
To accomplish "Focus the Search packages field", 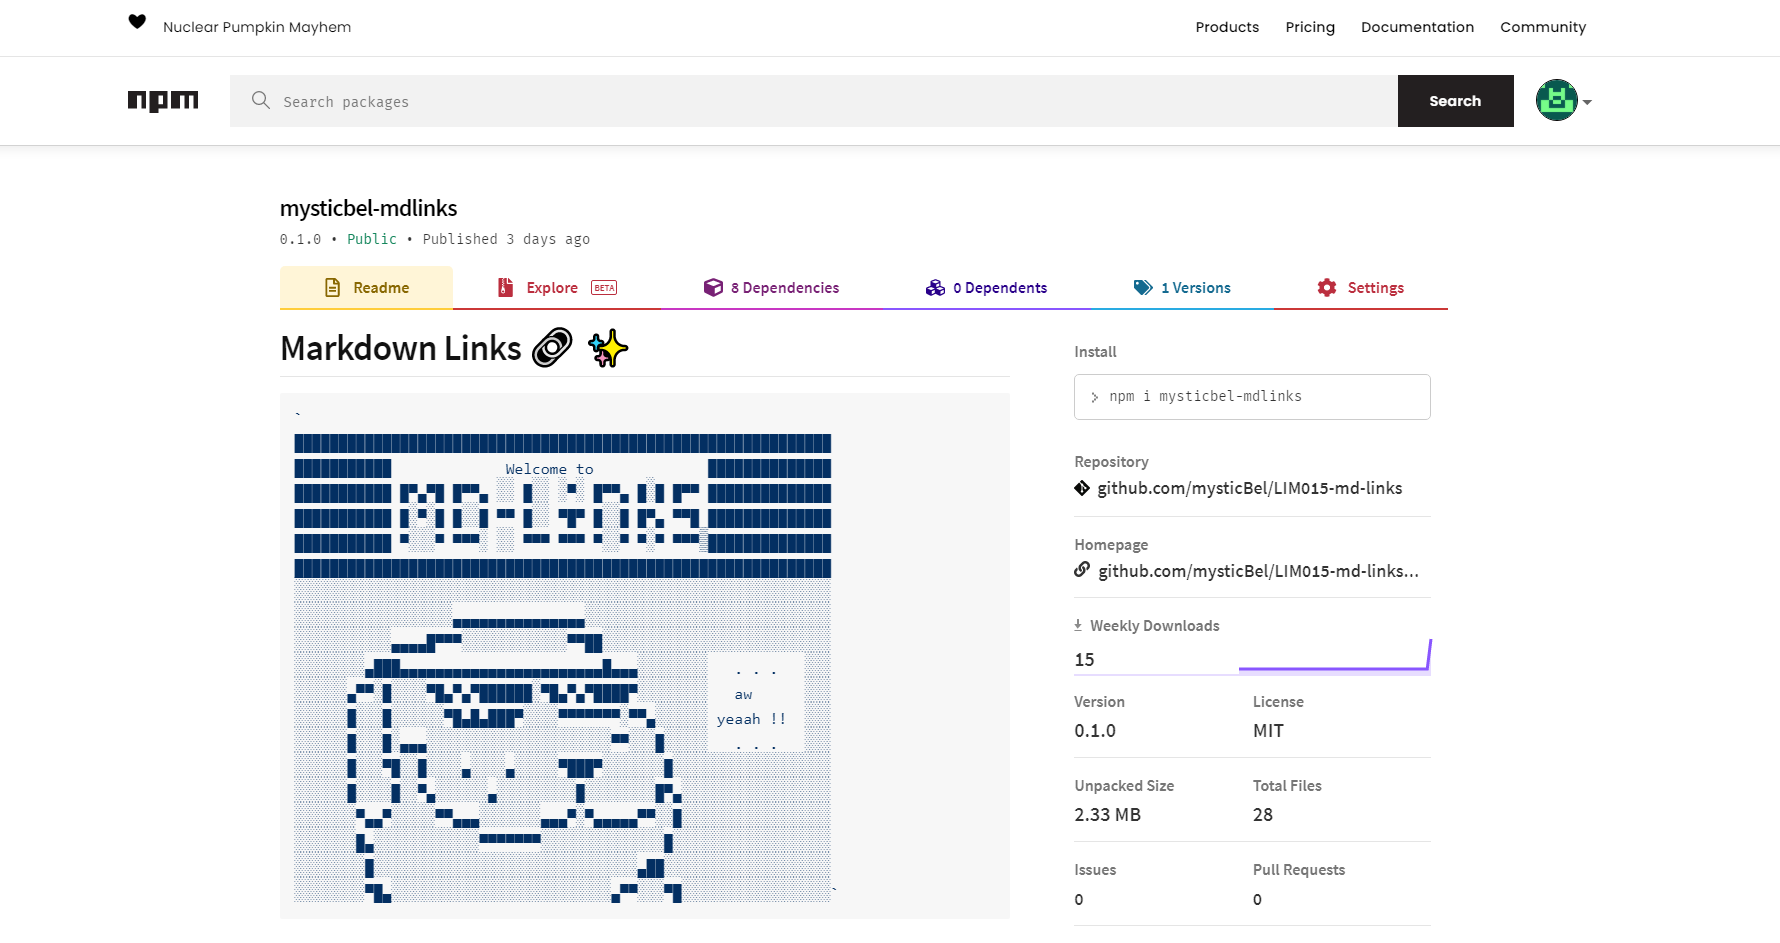I will (814, 101).
